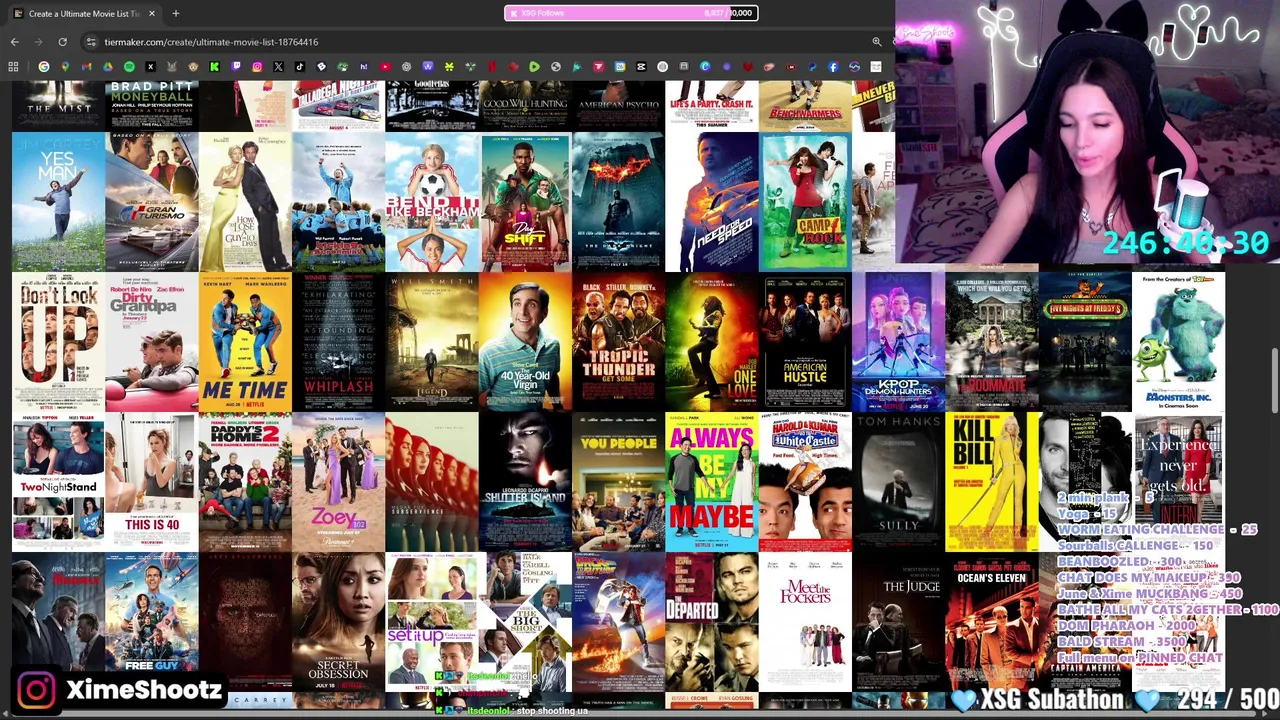Select the Five Nights at Freddy's poster
The width and height of the screenshot is (1280, 720).
pos(1085,342)
